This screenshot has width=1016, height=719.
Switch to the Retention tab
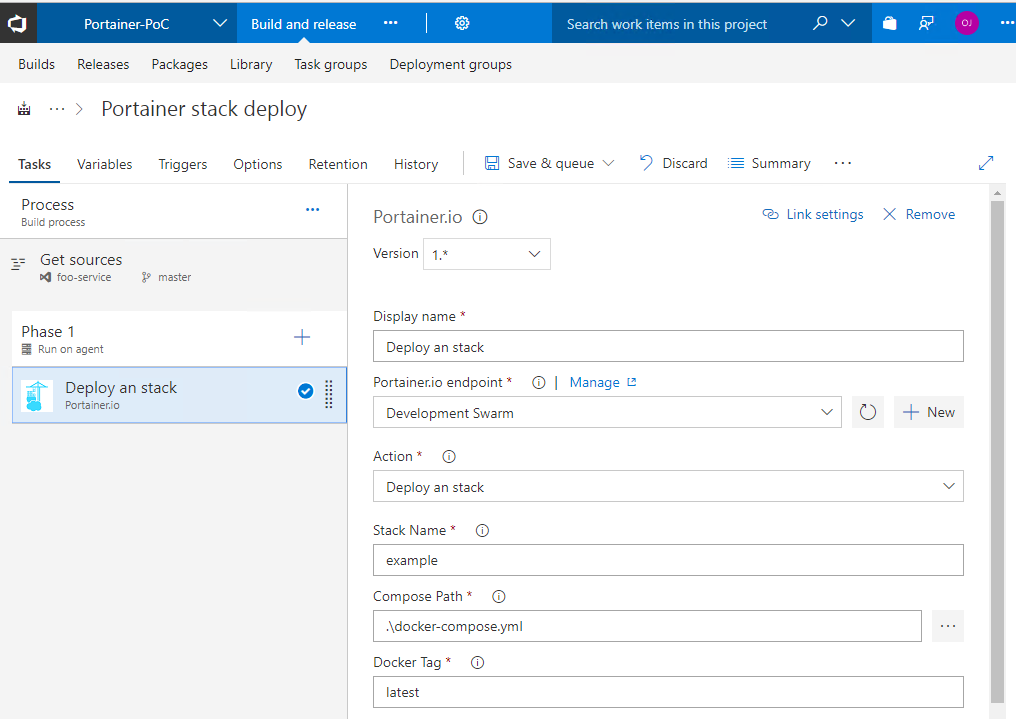point(338,165)
